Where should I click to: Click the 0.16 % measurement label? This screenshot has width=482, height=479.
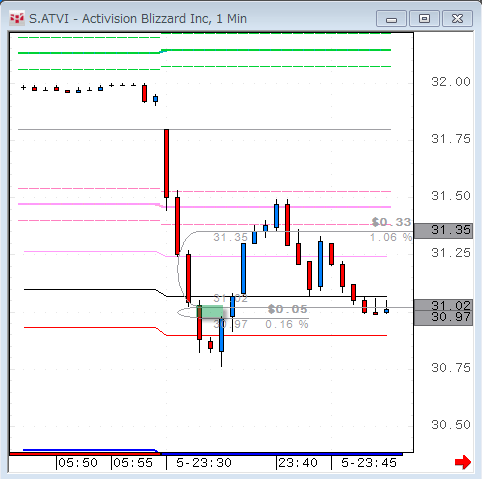[x=287, y=324]
